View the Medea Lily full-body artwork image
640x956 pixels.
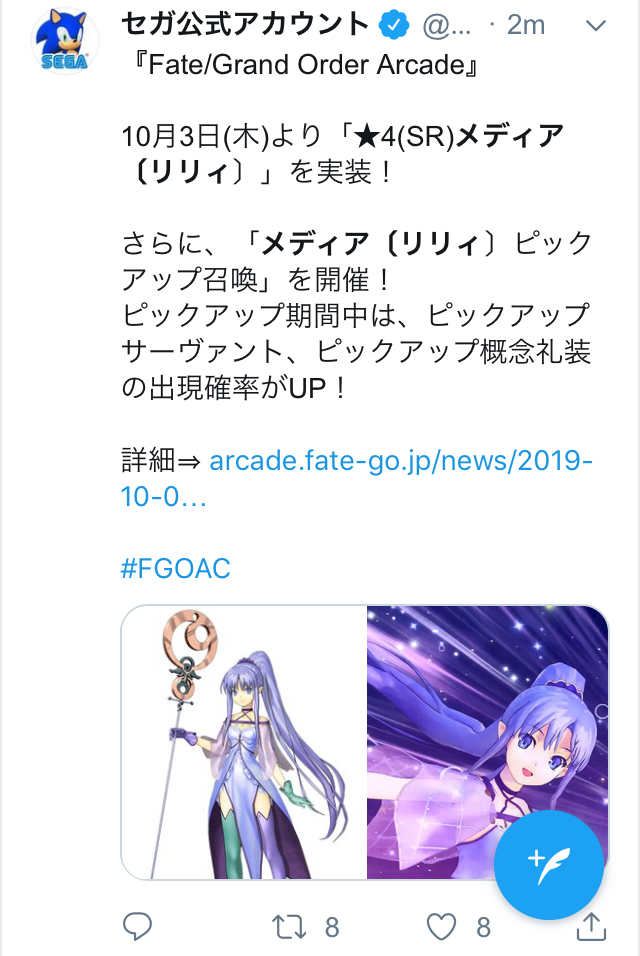point(244,742)
